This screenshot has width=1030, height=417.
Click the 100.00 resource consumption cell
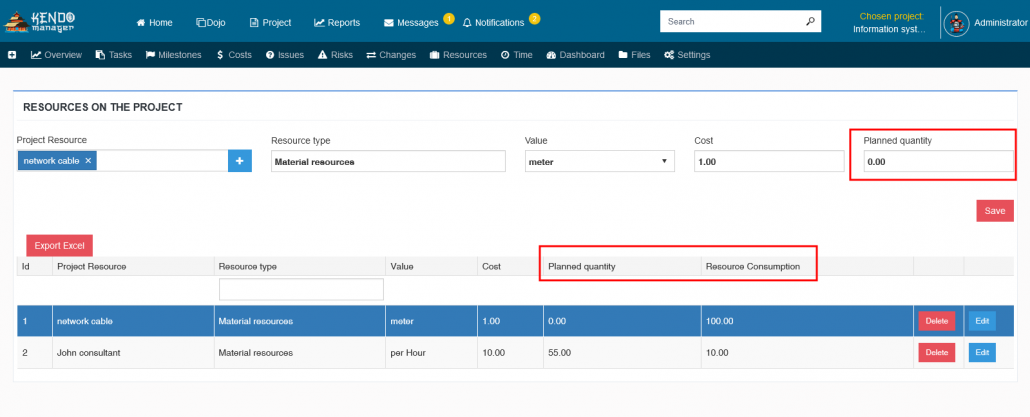tap(807, 321)
